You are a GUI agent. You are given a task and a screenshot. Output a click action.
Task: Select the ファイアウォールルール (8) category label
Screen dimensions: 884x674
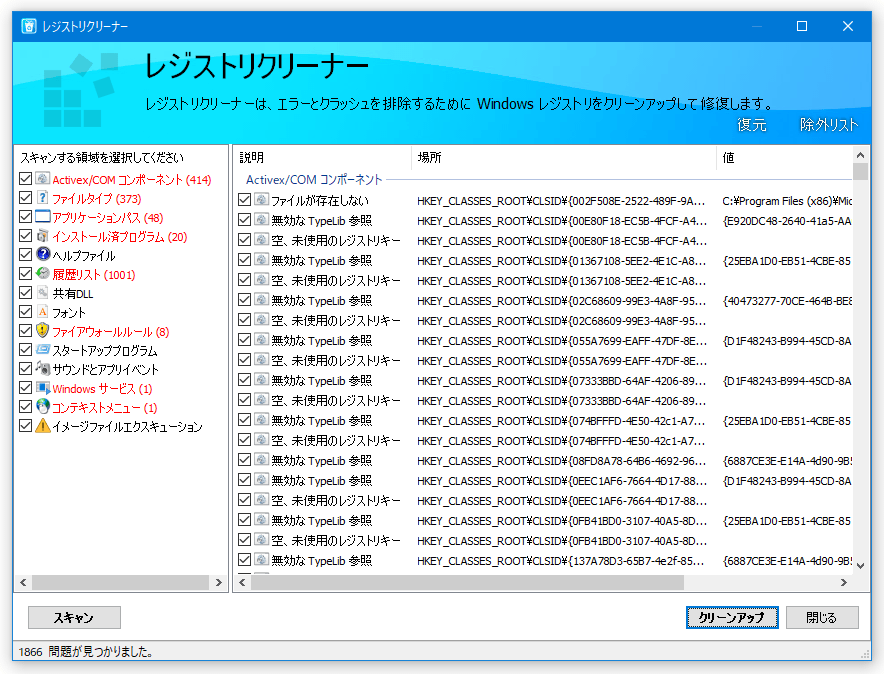(x=110, y=332)
